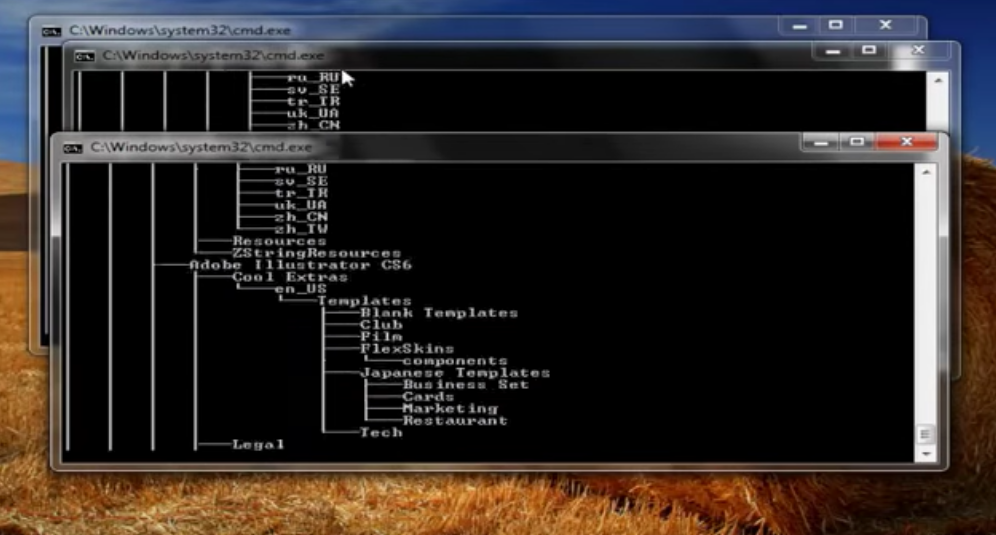The height and width of the screenshot is (535, 996).
Task: Click the scrollbar thumb in the front cmd window
Action: click(925, 435)
